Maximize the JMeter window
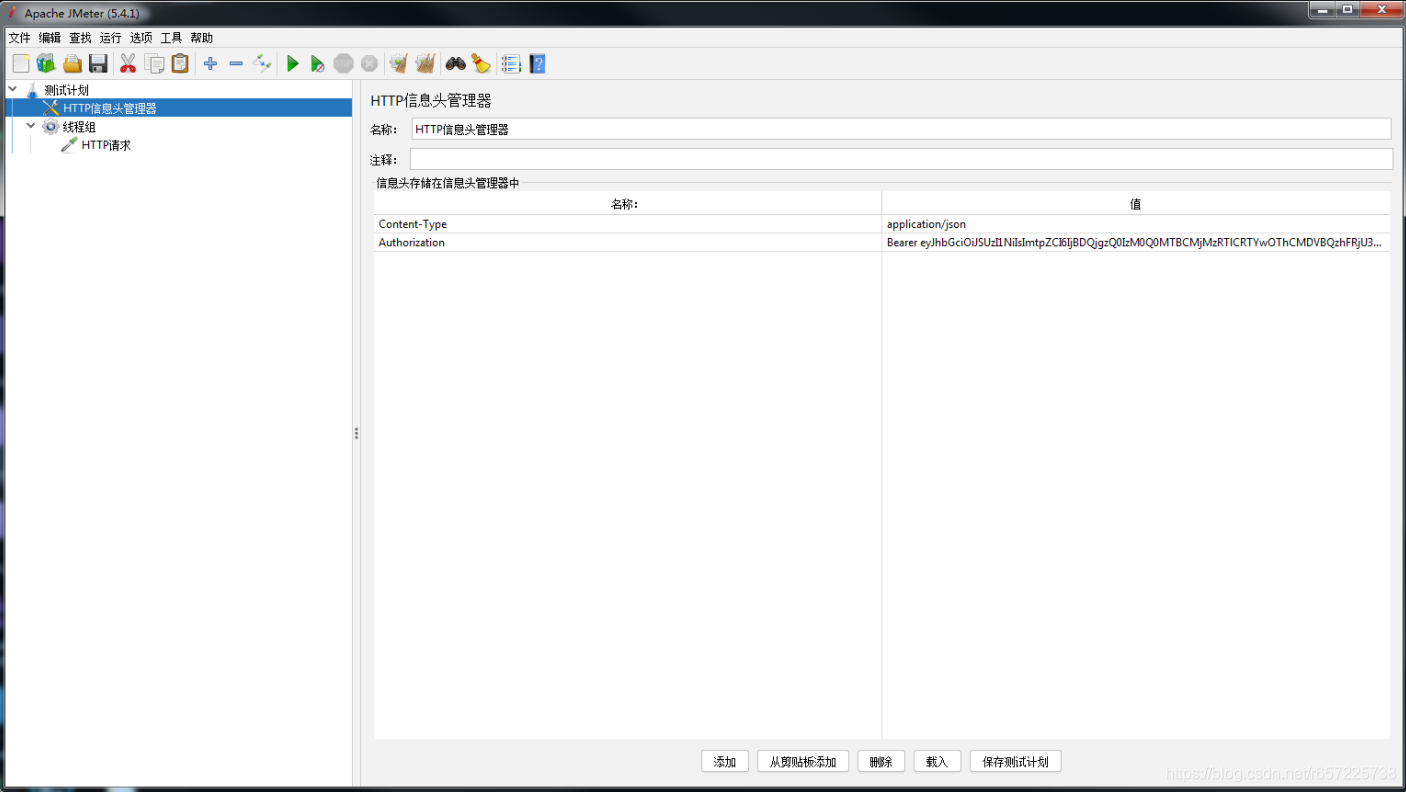 coord(1348,9)
